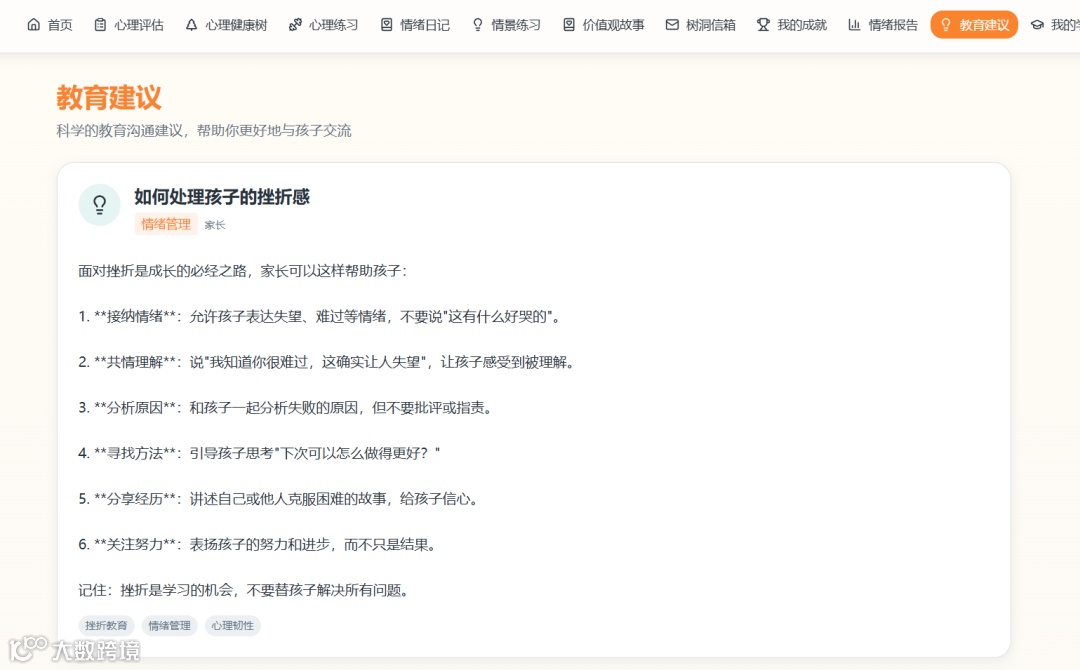Click list item 2 共情理解
Image resolution: width=1080 pixels, height=670 pixels.
pyautogui.click(x=326, y=362)
